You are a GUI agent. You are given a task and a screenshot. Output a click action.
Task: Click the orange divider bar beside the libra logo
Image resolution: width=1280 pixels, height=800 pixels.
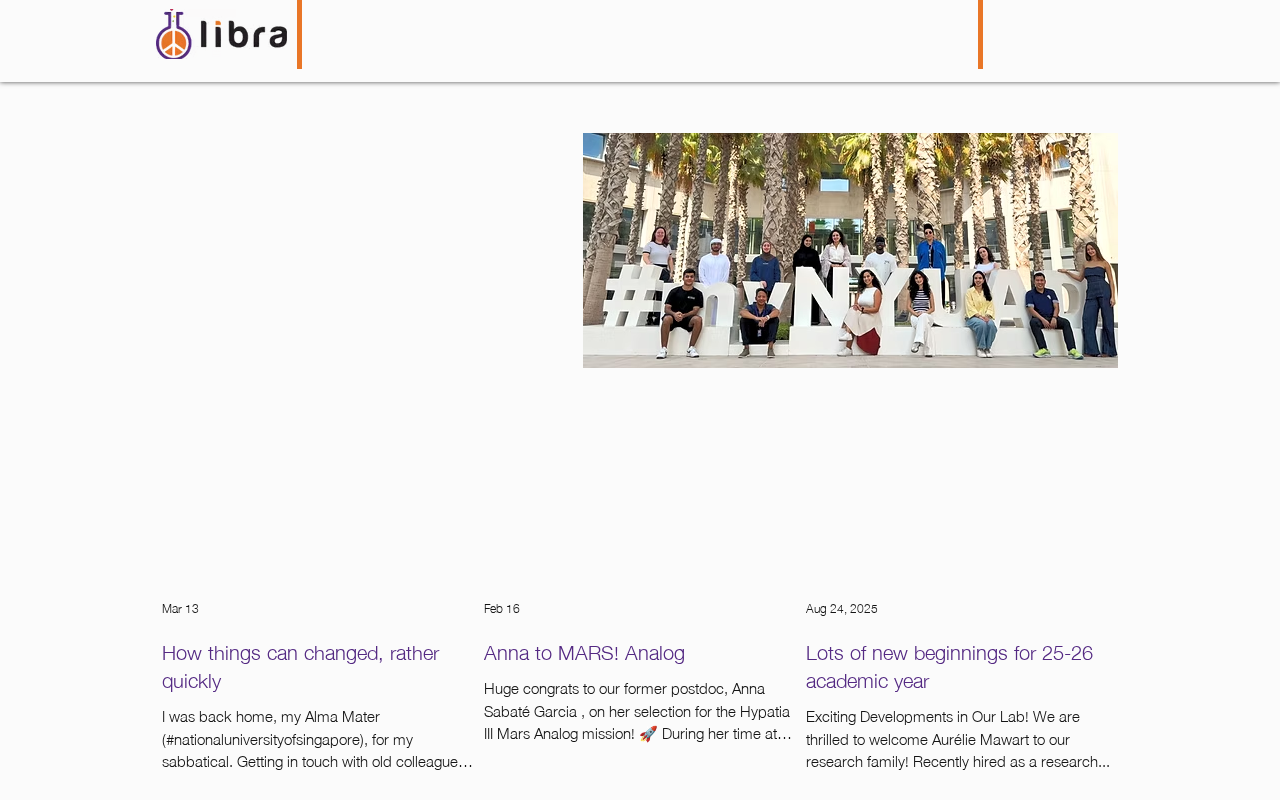pyautogui.click(x=299, y=34)
